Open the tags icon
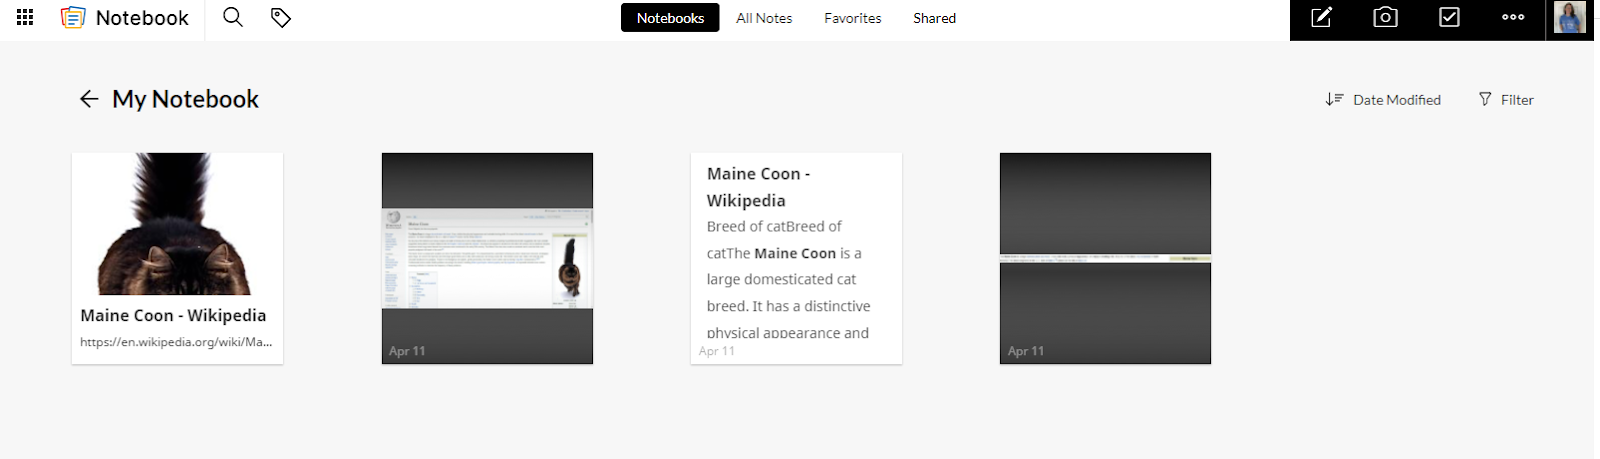The image size is (1600, 459). point(281,17)
